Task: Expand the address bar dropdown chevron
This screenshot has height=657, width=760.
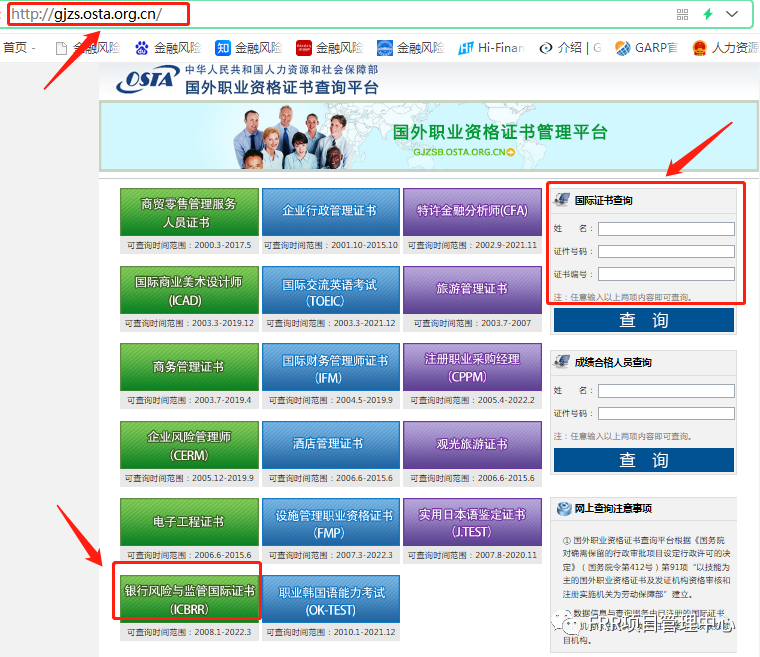Action: (x=733, y=14)
